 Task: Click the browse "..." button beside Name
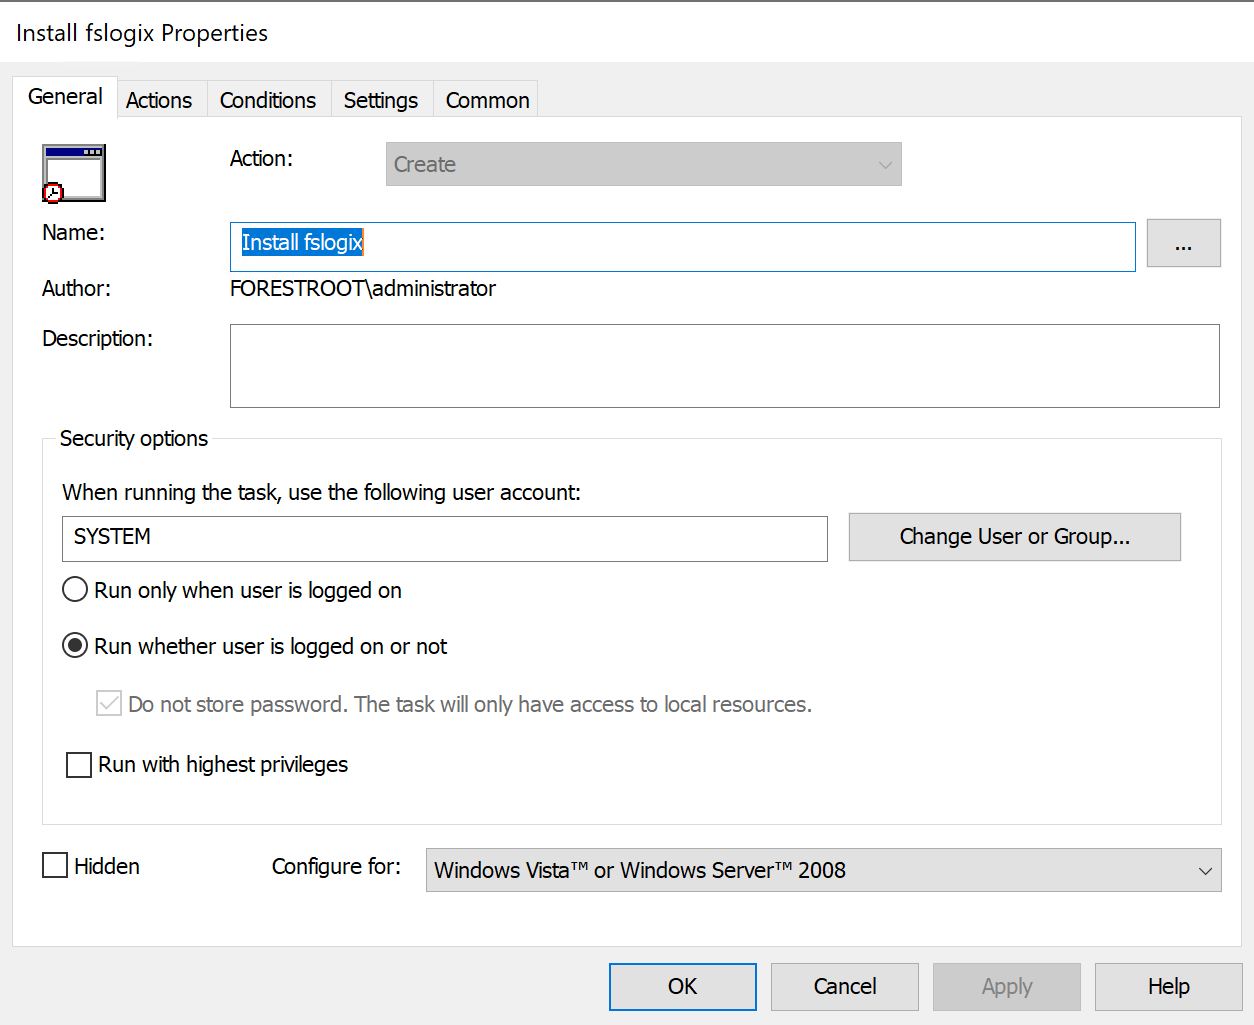pyautogui.click(x=1183, y=243)
